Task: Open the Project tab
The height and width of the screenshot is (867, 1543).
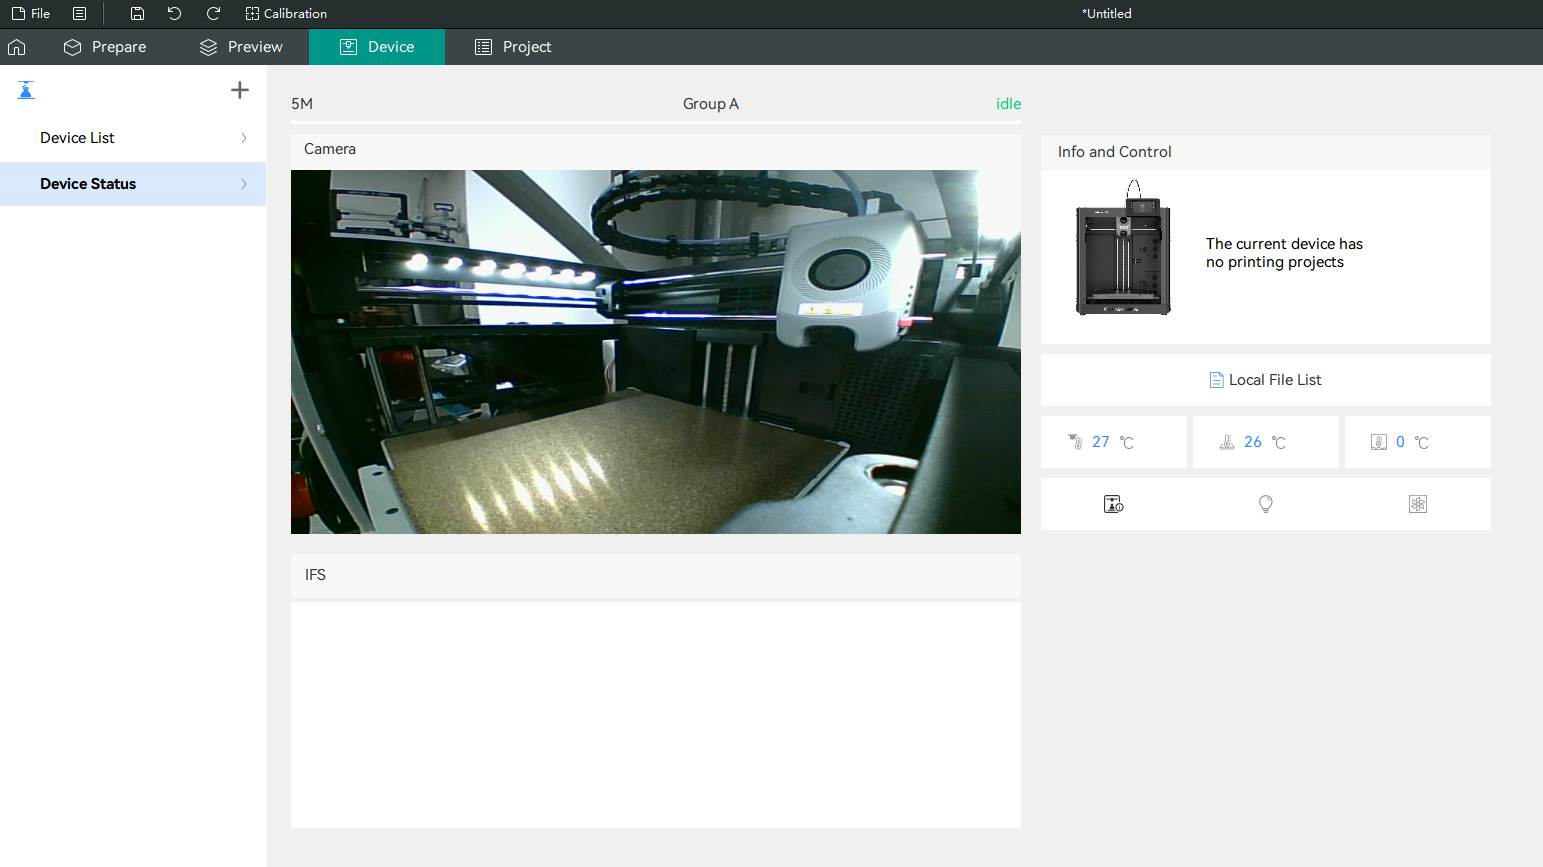Action: [513, 47]
